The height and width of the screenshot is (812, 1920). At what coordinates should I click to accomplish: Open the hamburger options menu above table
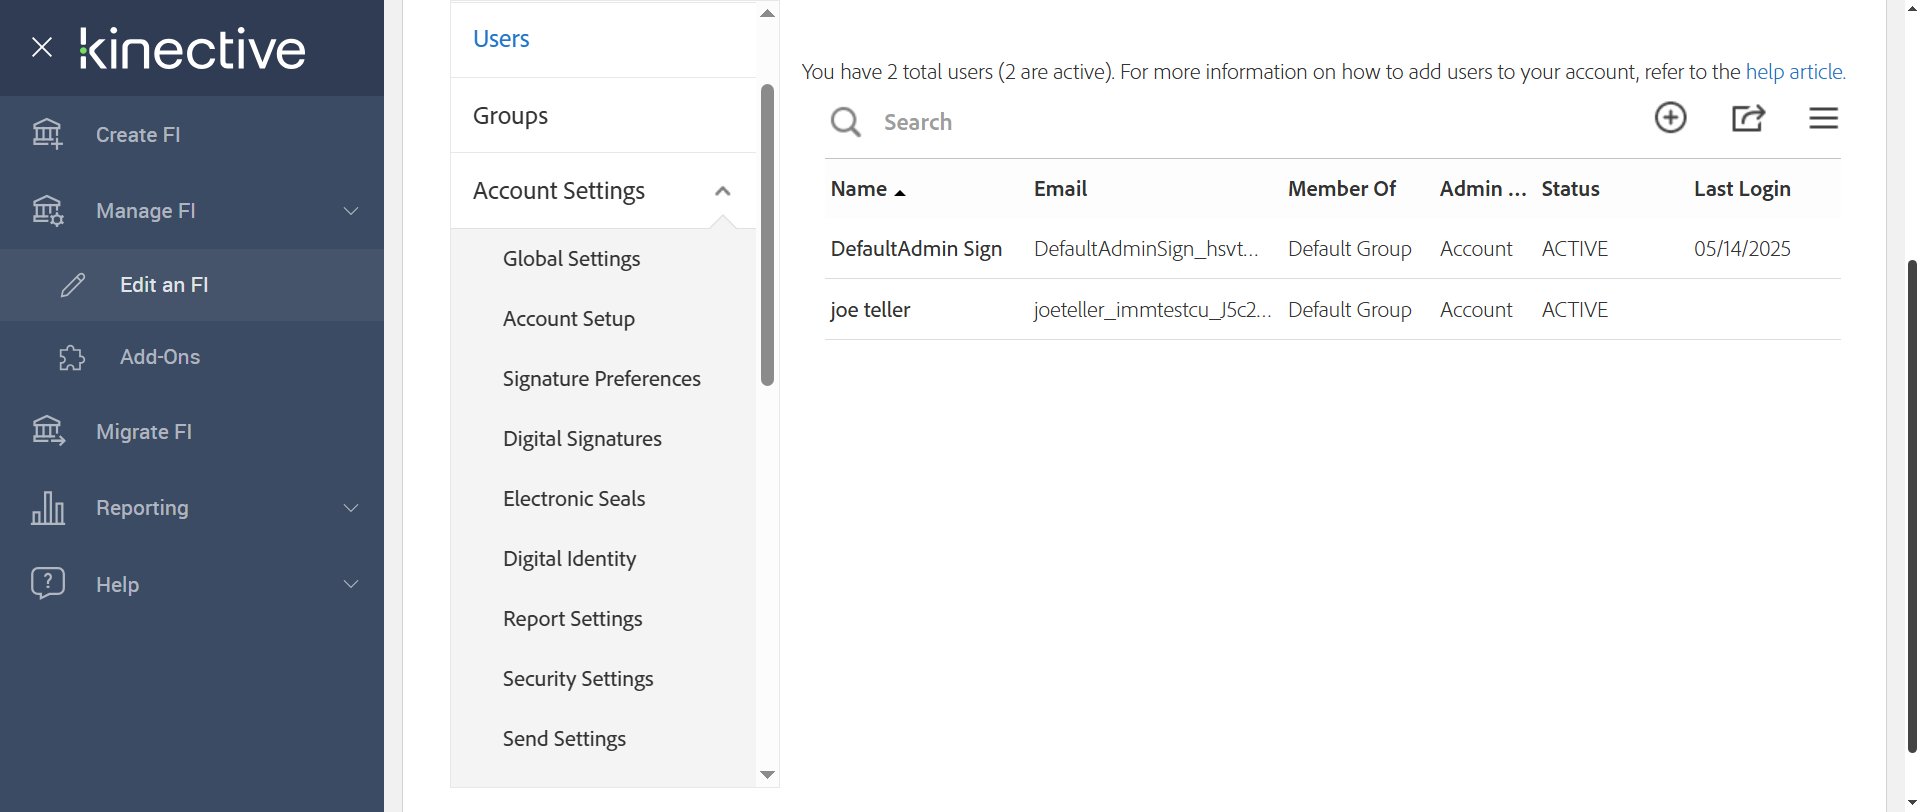pyautogui.click(x=1823, y=118)
